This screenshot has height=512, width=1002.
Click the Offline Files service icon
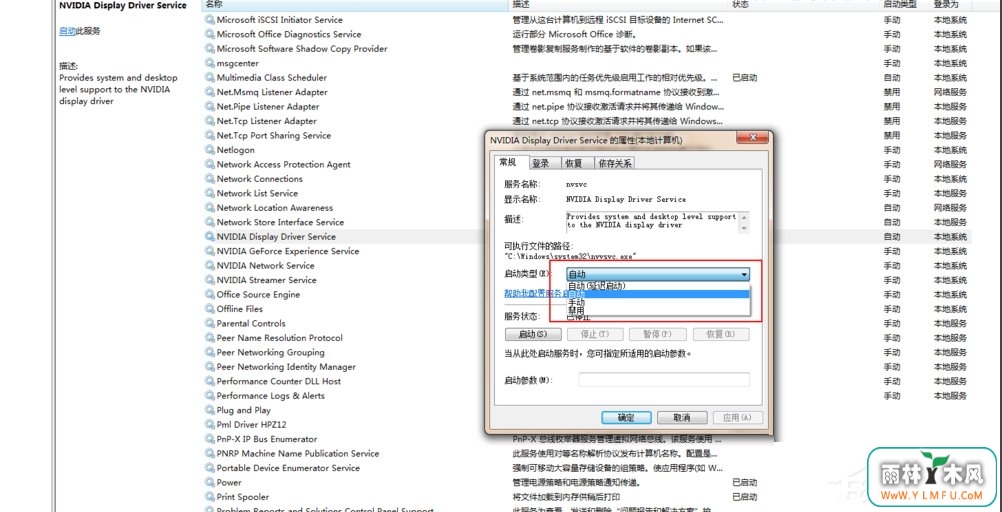[x=210, y=309]
